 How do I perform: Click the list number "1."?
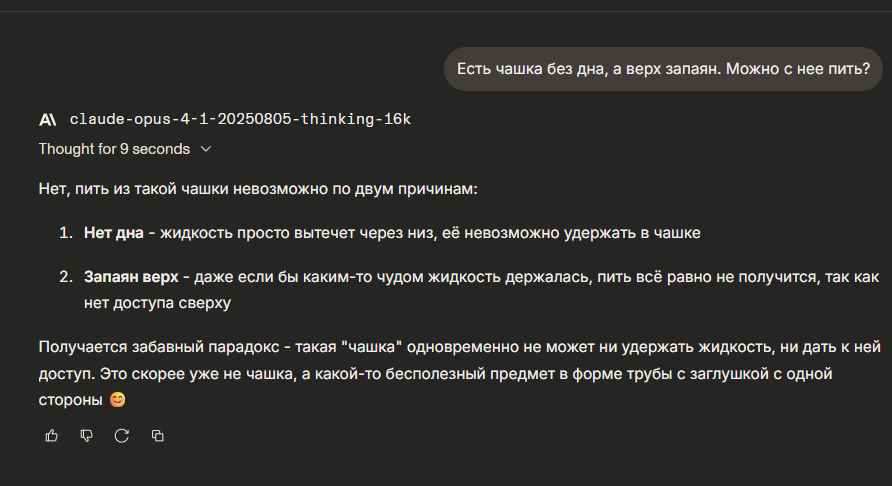point(65,233)
